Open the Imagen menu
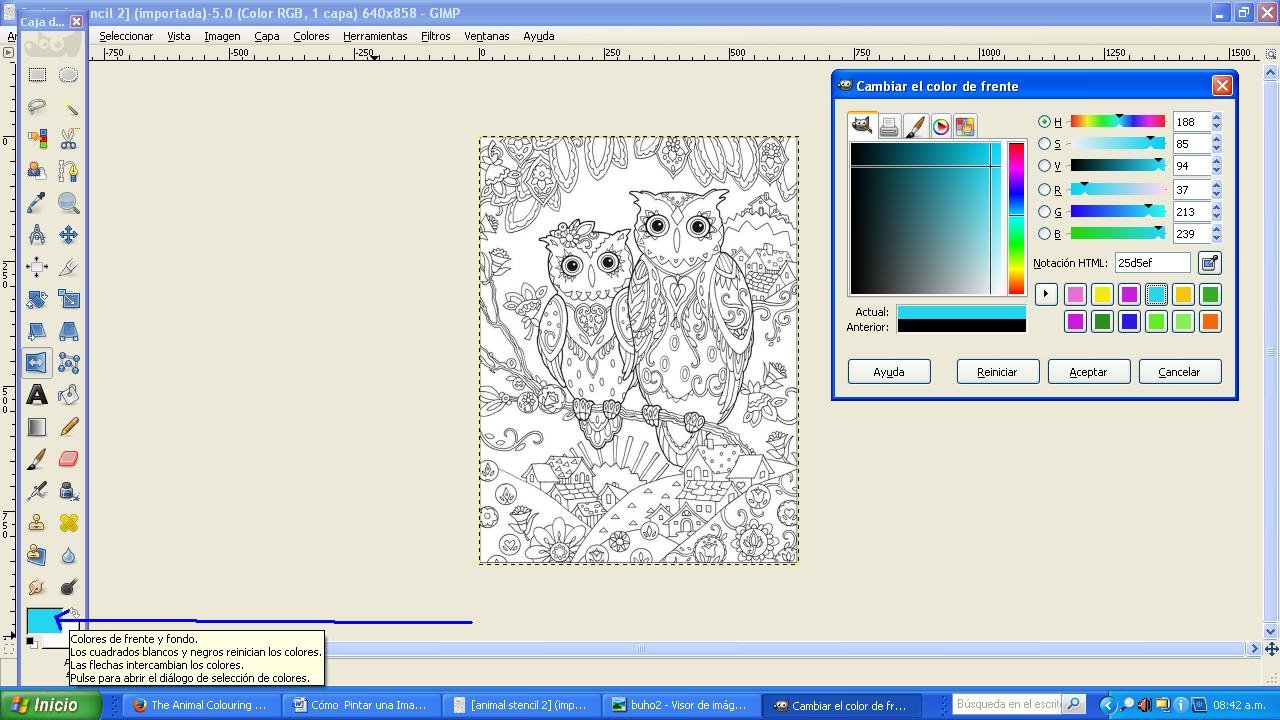Viewport: 1280px width, 720px height. coord(222,36)
